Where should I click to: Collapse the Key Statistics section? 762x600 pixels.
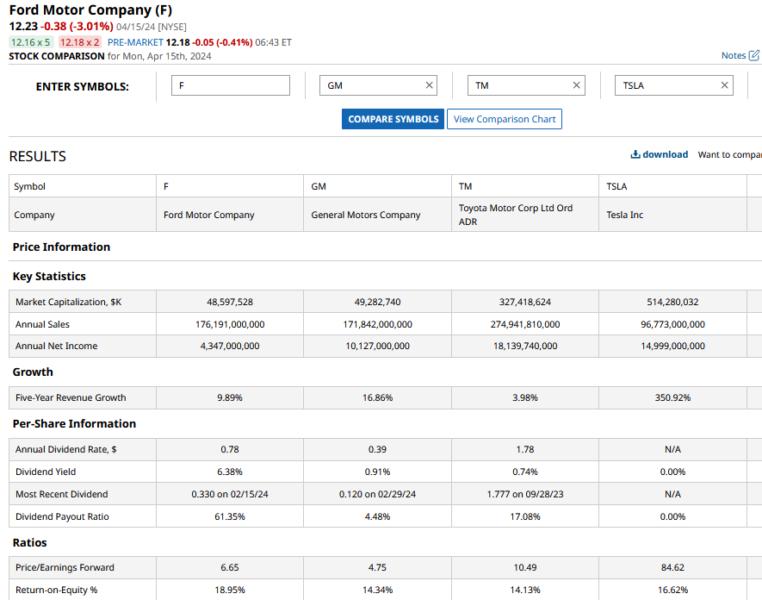(x=49, y=276)
